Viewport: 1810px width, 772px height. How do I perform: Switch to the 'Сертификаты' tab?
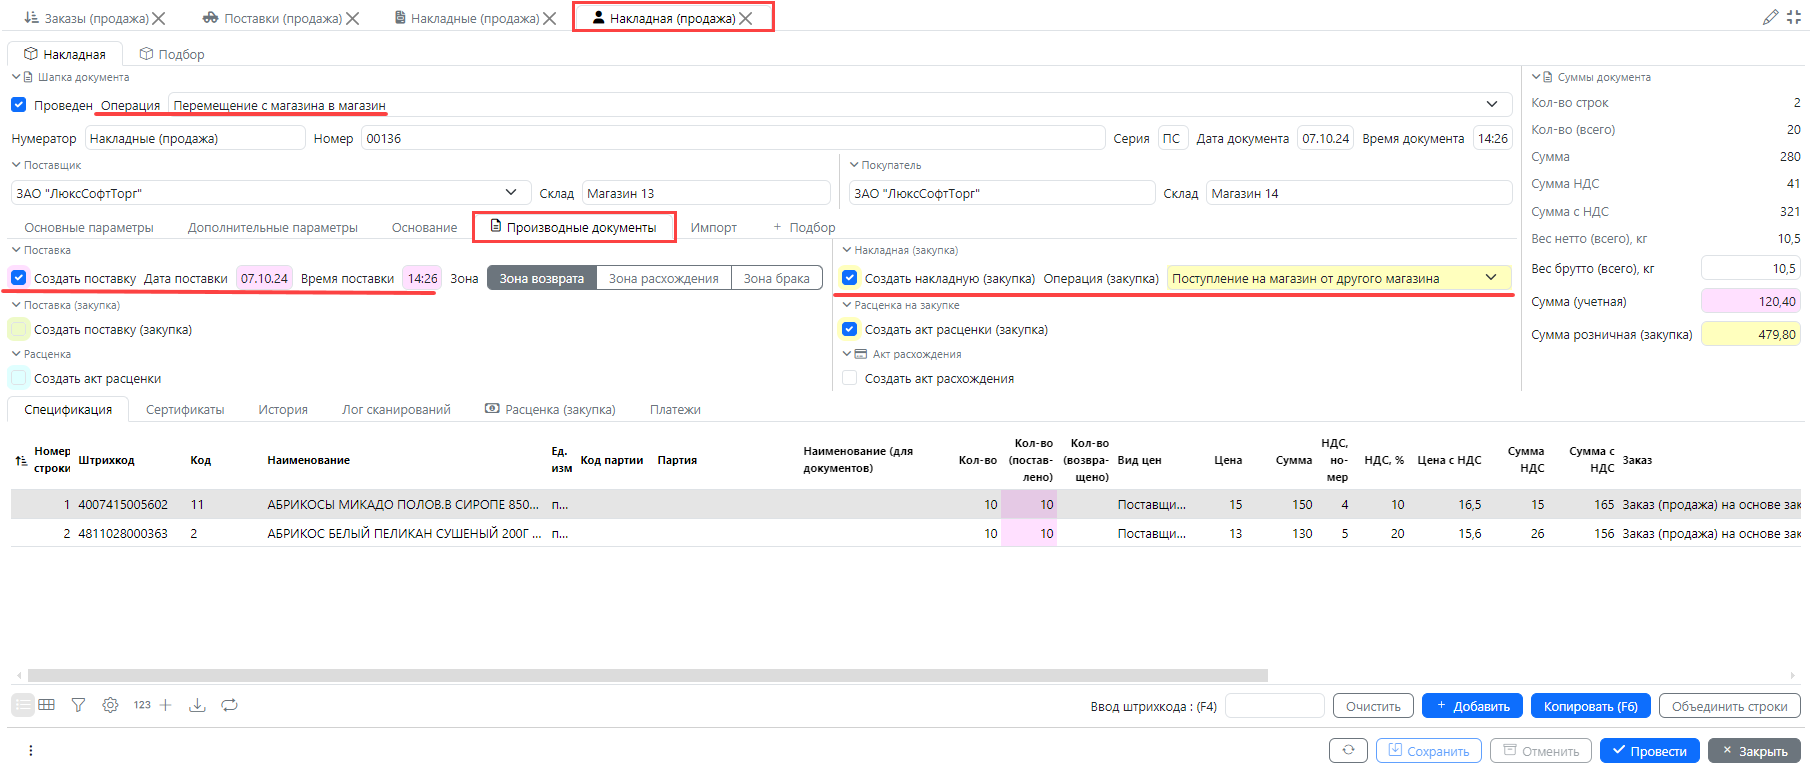point(185,410)
